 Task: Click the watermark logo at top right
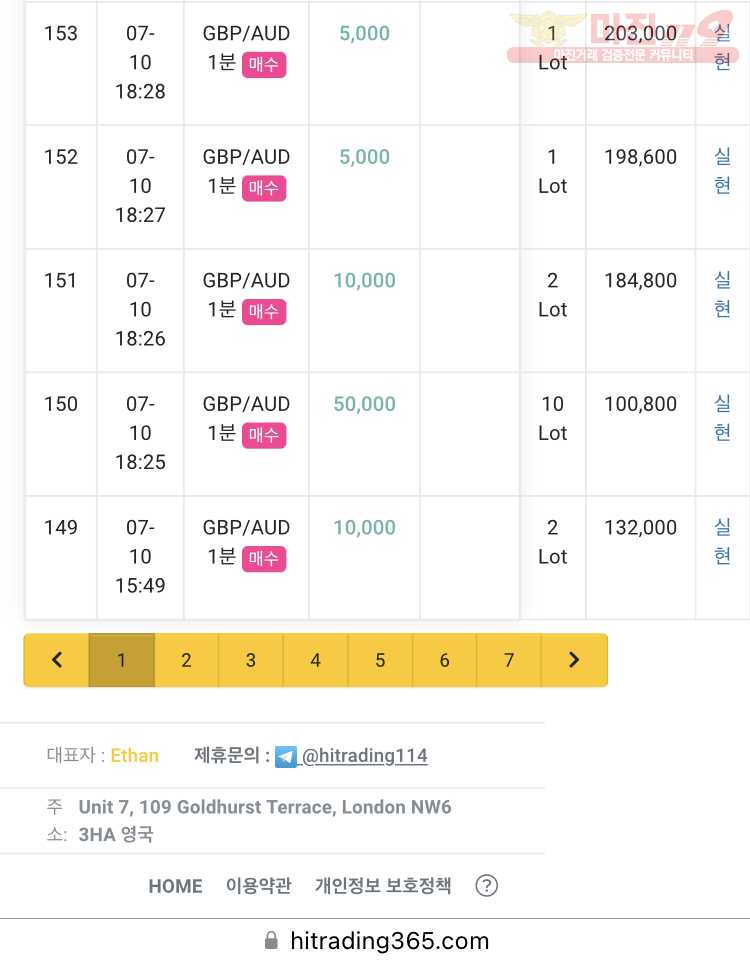(x=623, y=37)
